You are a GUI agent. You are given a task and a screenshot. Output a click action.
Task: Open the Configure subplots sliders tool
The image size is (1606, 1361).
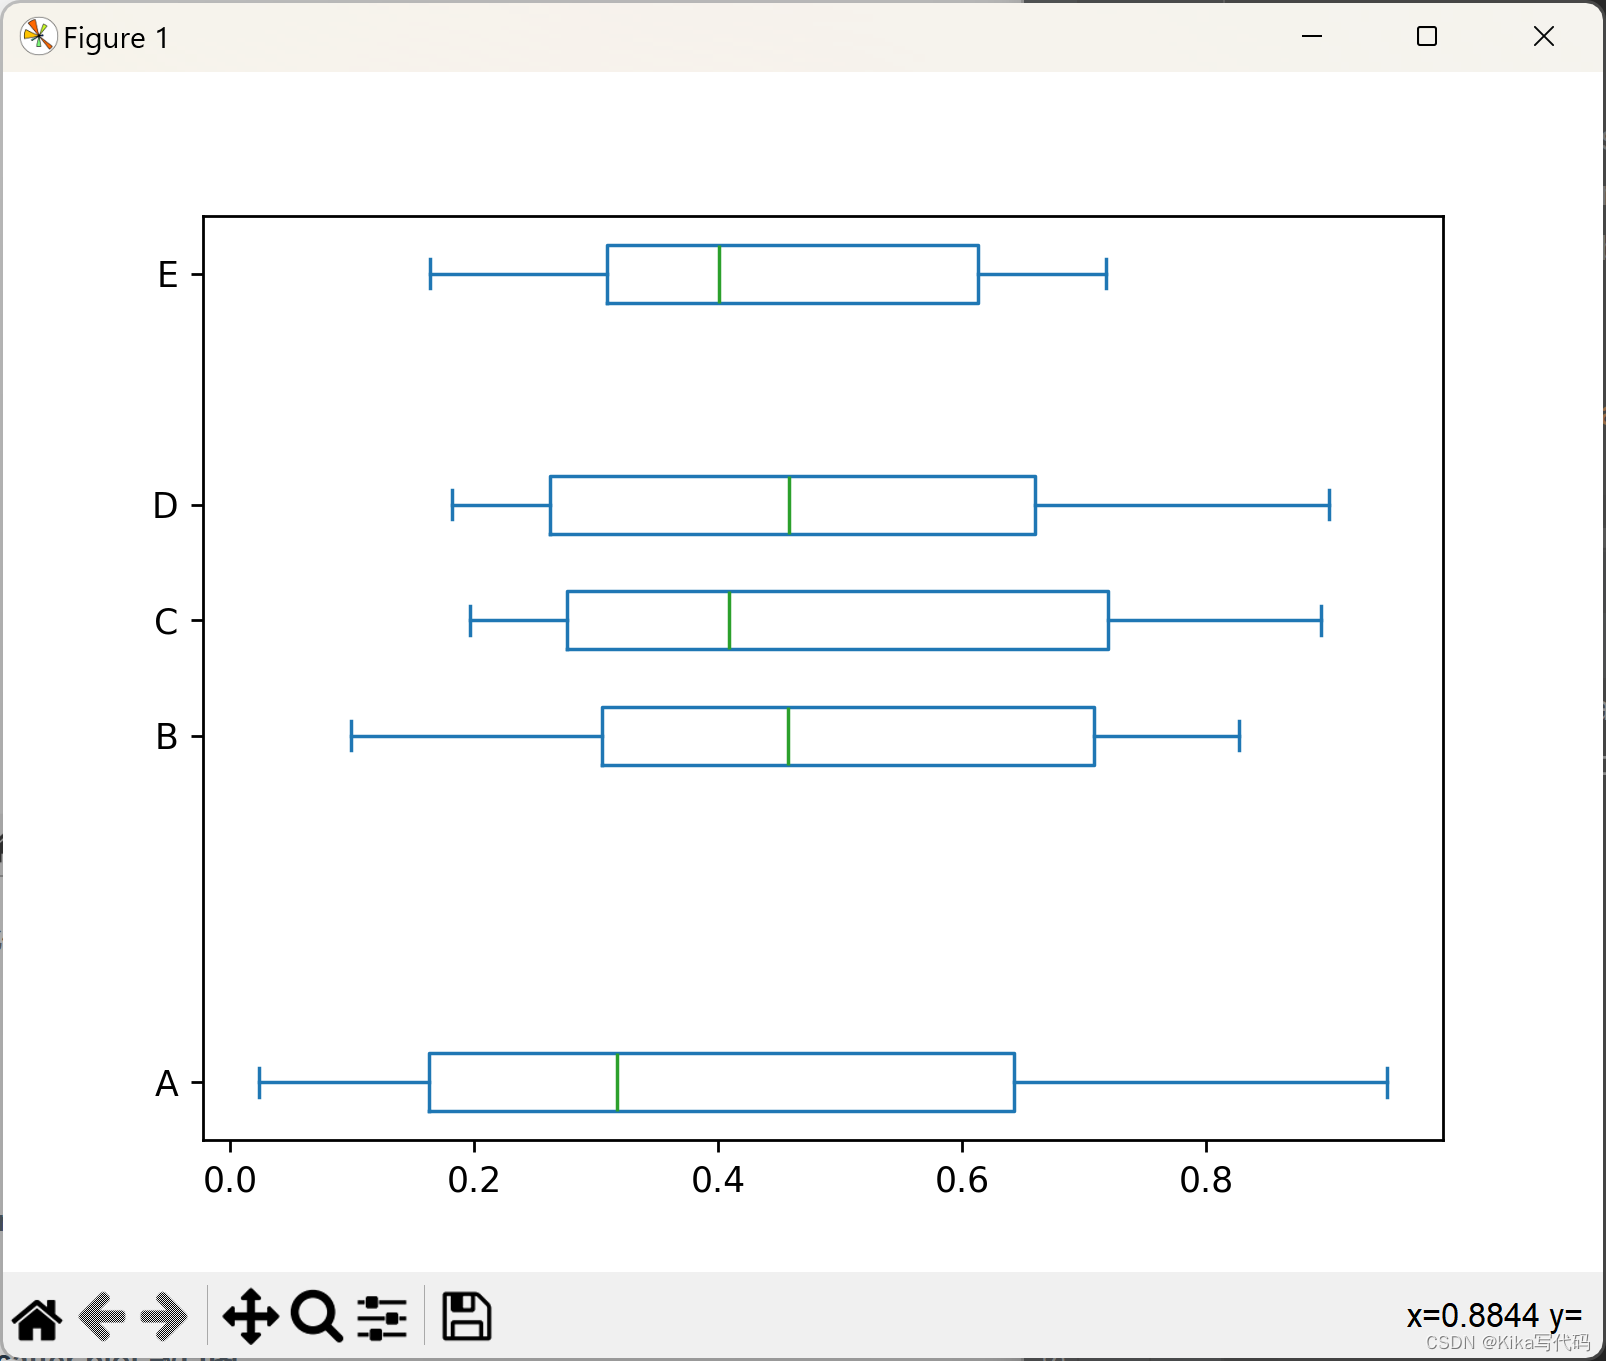tap(382, 1317)
